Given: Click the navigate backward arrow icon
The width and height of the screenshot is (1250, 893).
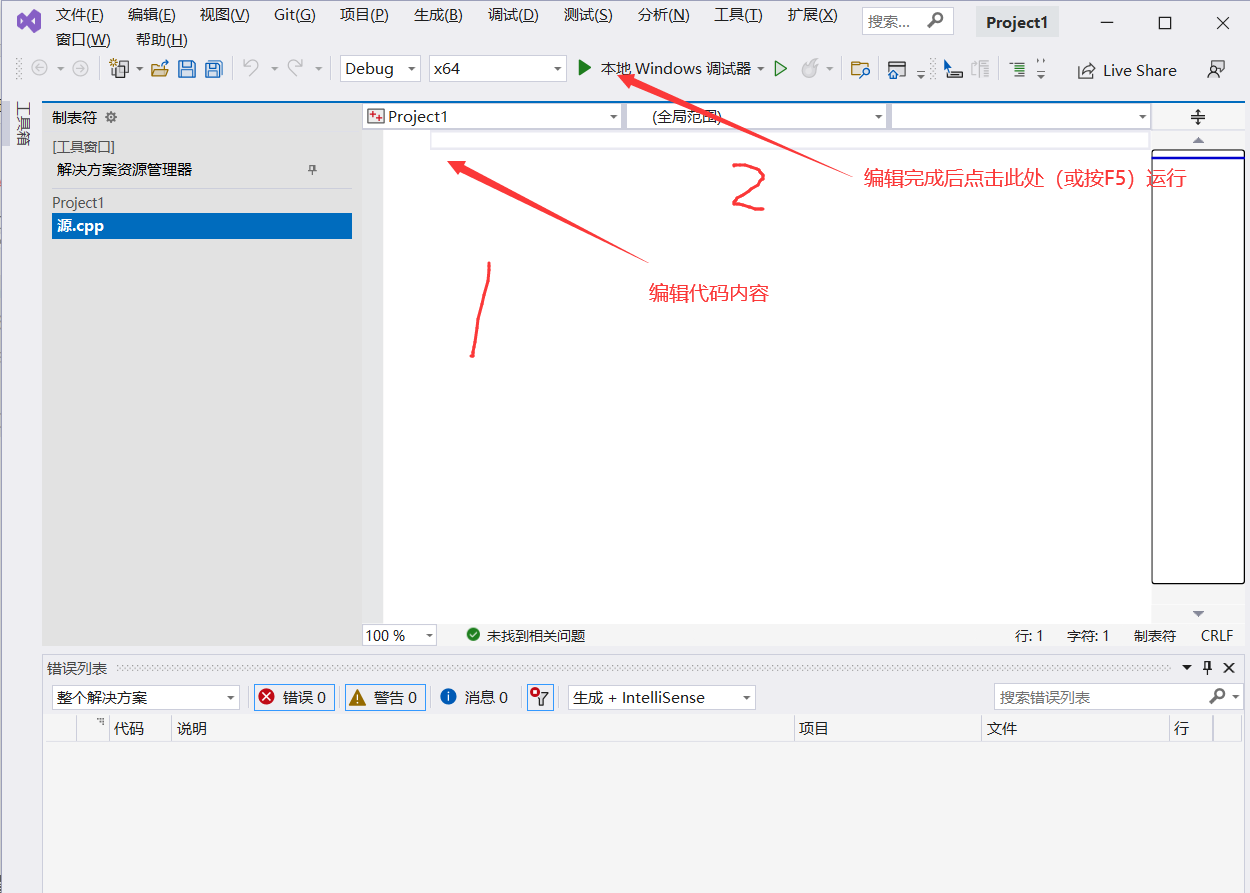Looking at the screenshot, I should click(40, 69).
